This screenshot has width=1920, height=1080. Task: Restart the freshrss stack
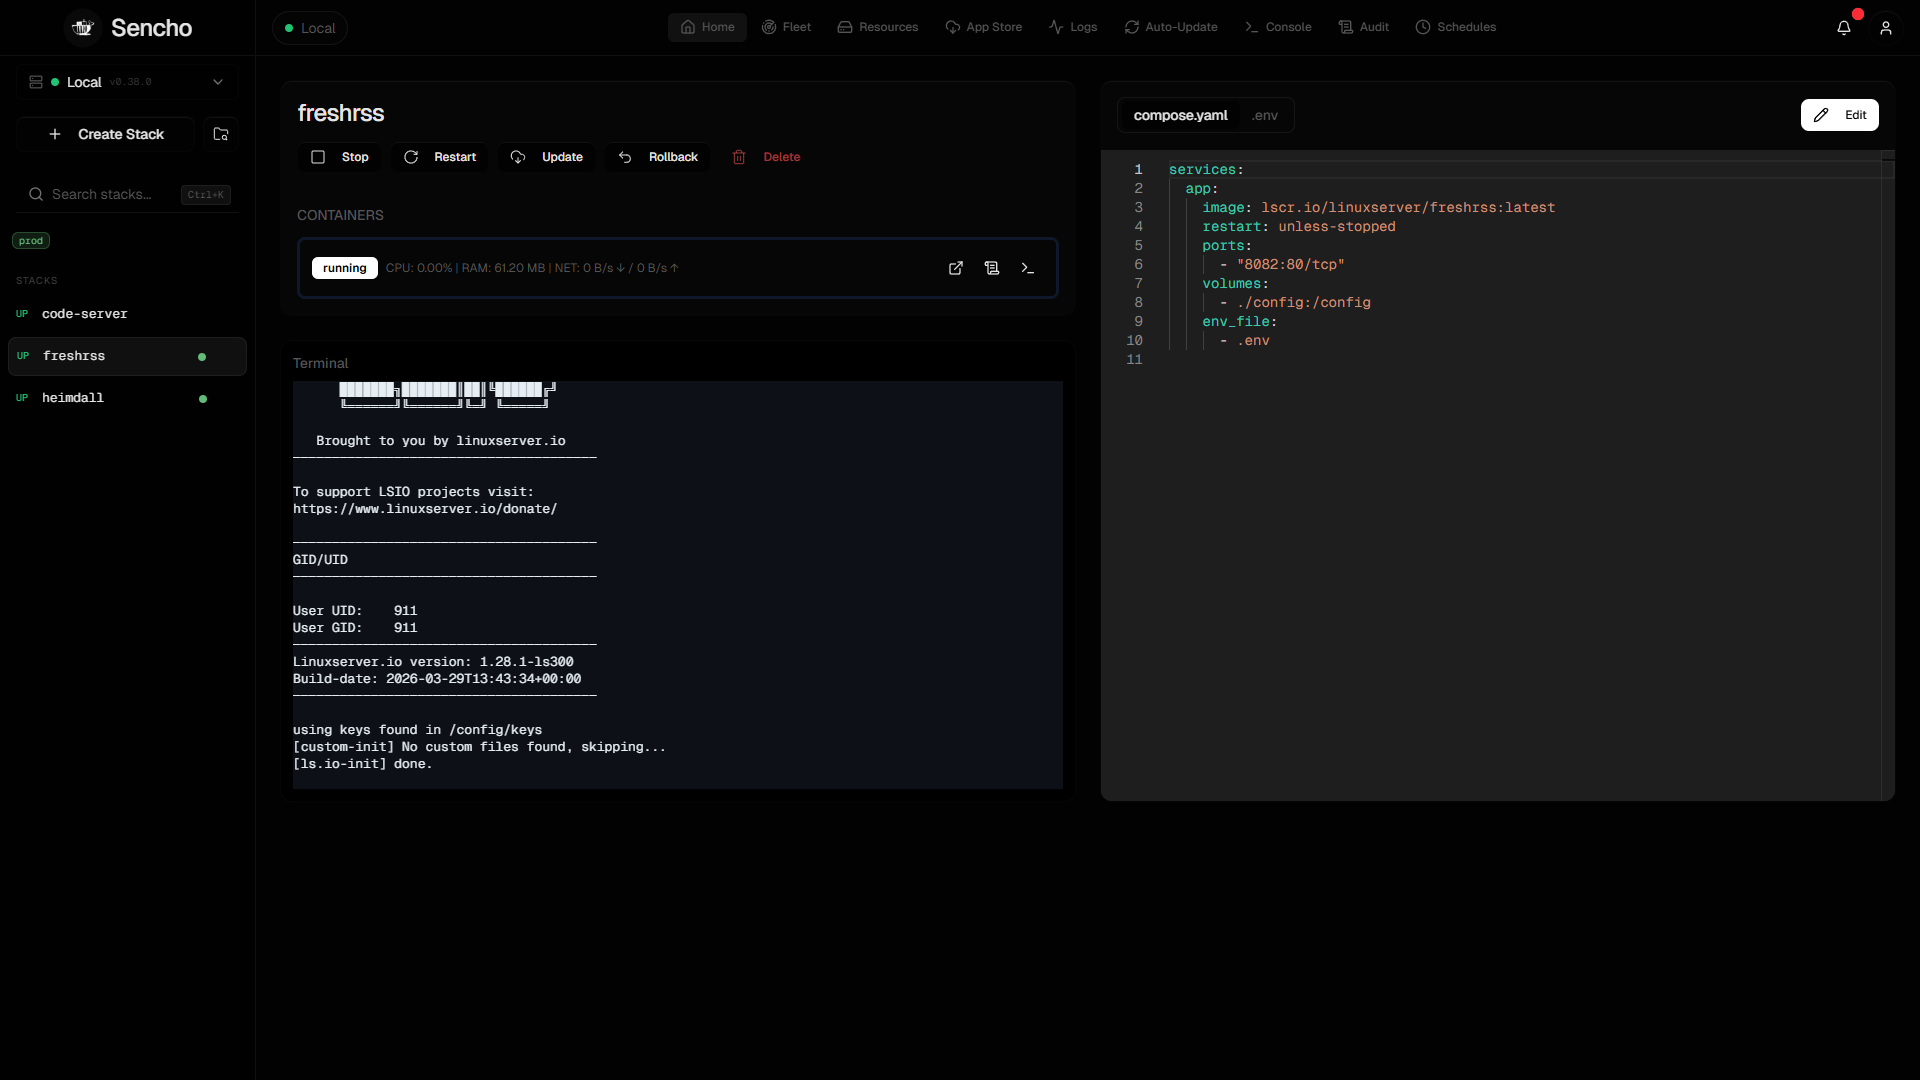pos(440,157)
